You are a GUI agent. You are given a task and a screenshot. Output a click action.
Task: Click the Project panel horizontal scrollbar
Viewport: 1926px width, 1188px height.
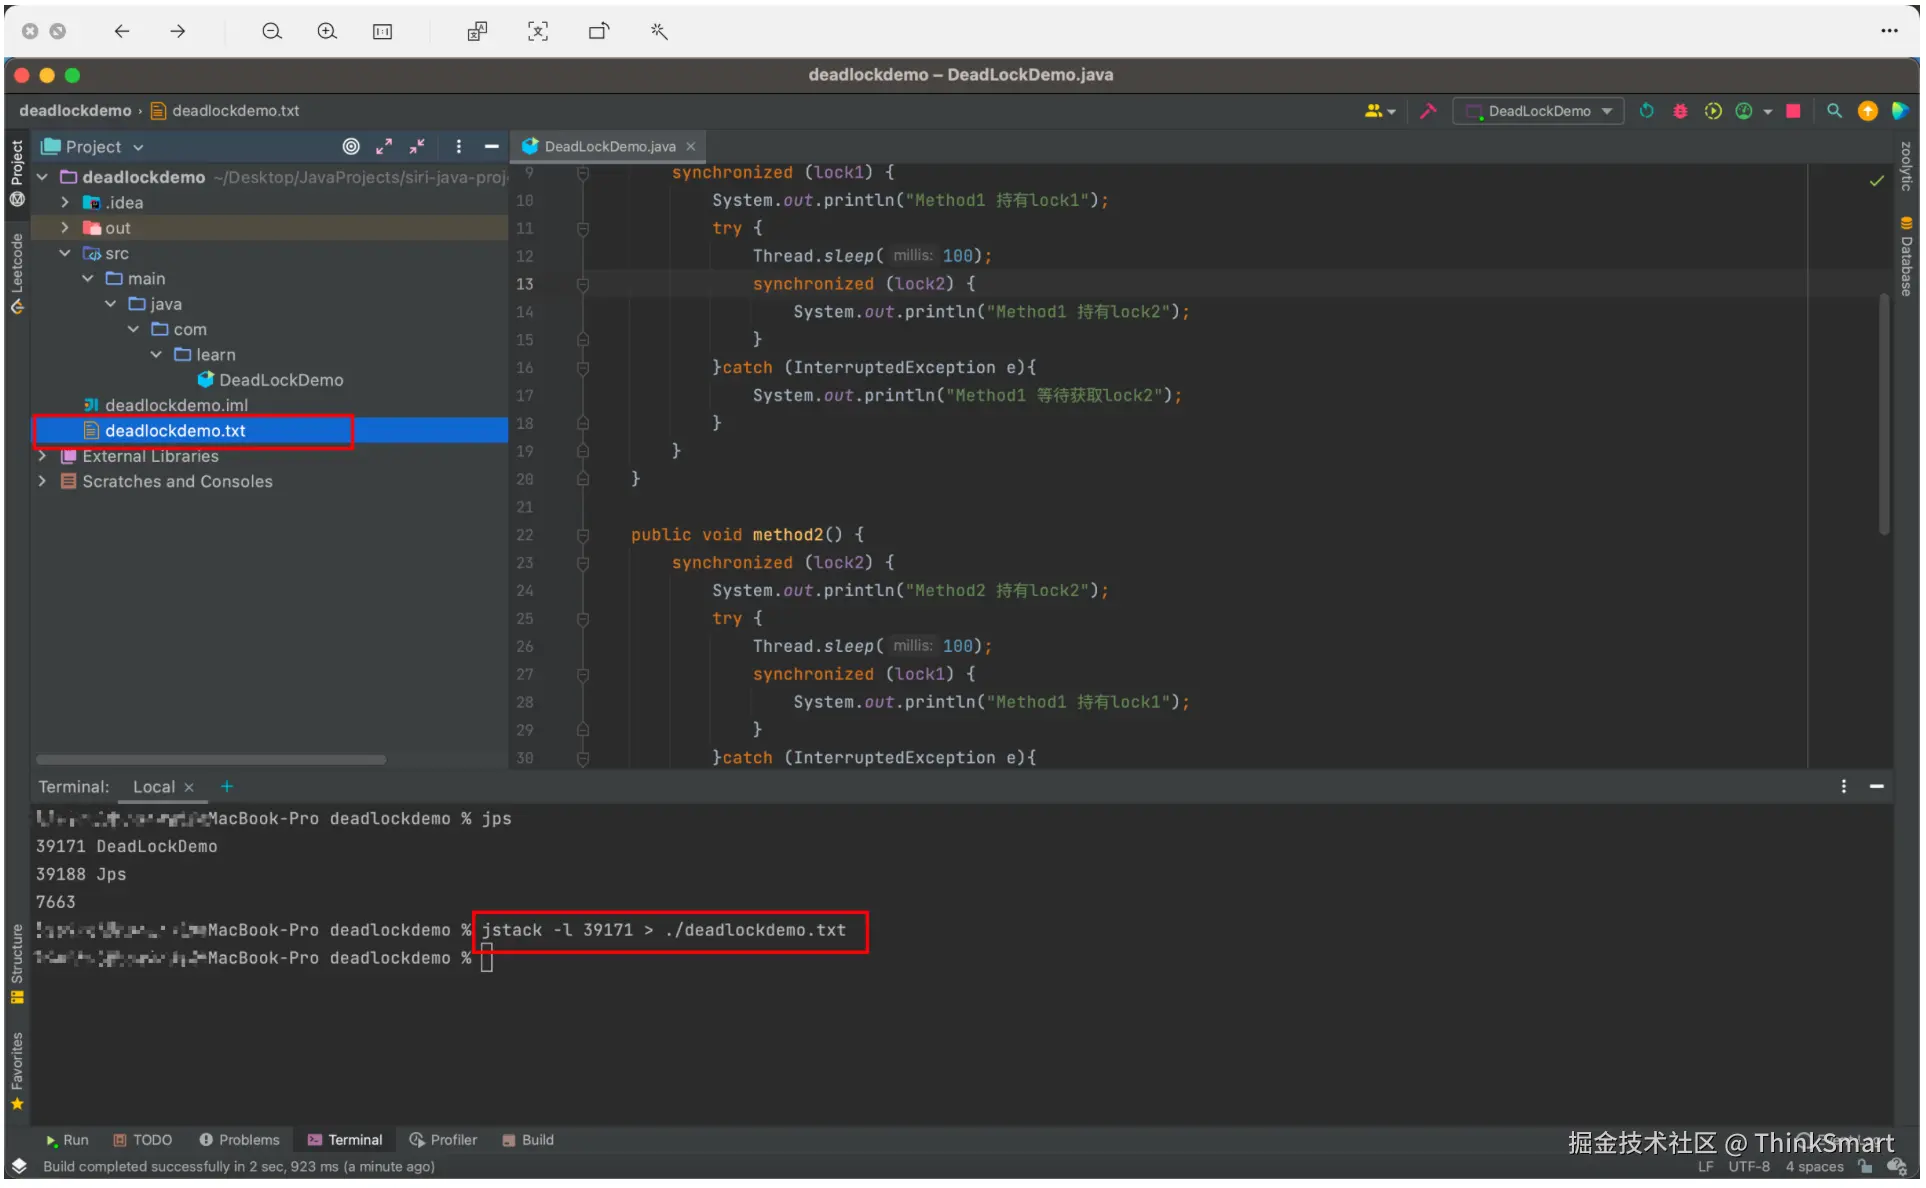click(210, 760)
